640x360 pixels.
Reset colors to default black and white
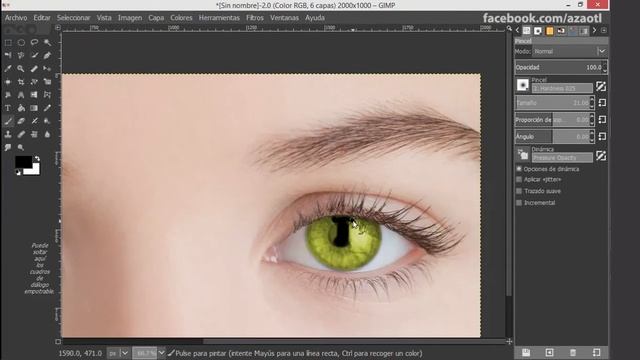pos(18,172)
